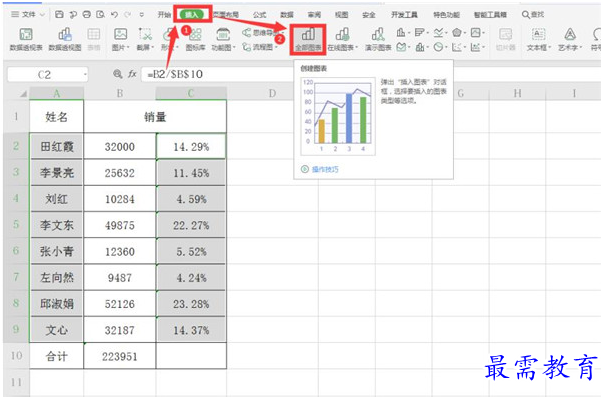Click the 在线图表 online chart icon
The height and width of the screenshot is (399, 606).
tap(342, 39)
